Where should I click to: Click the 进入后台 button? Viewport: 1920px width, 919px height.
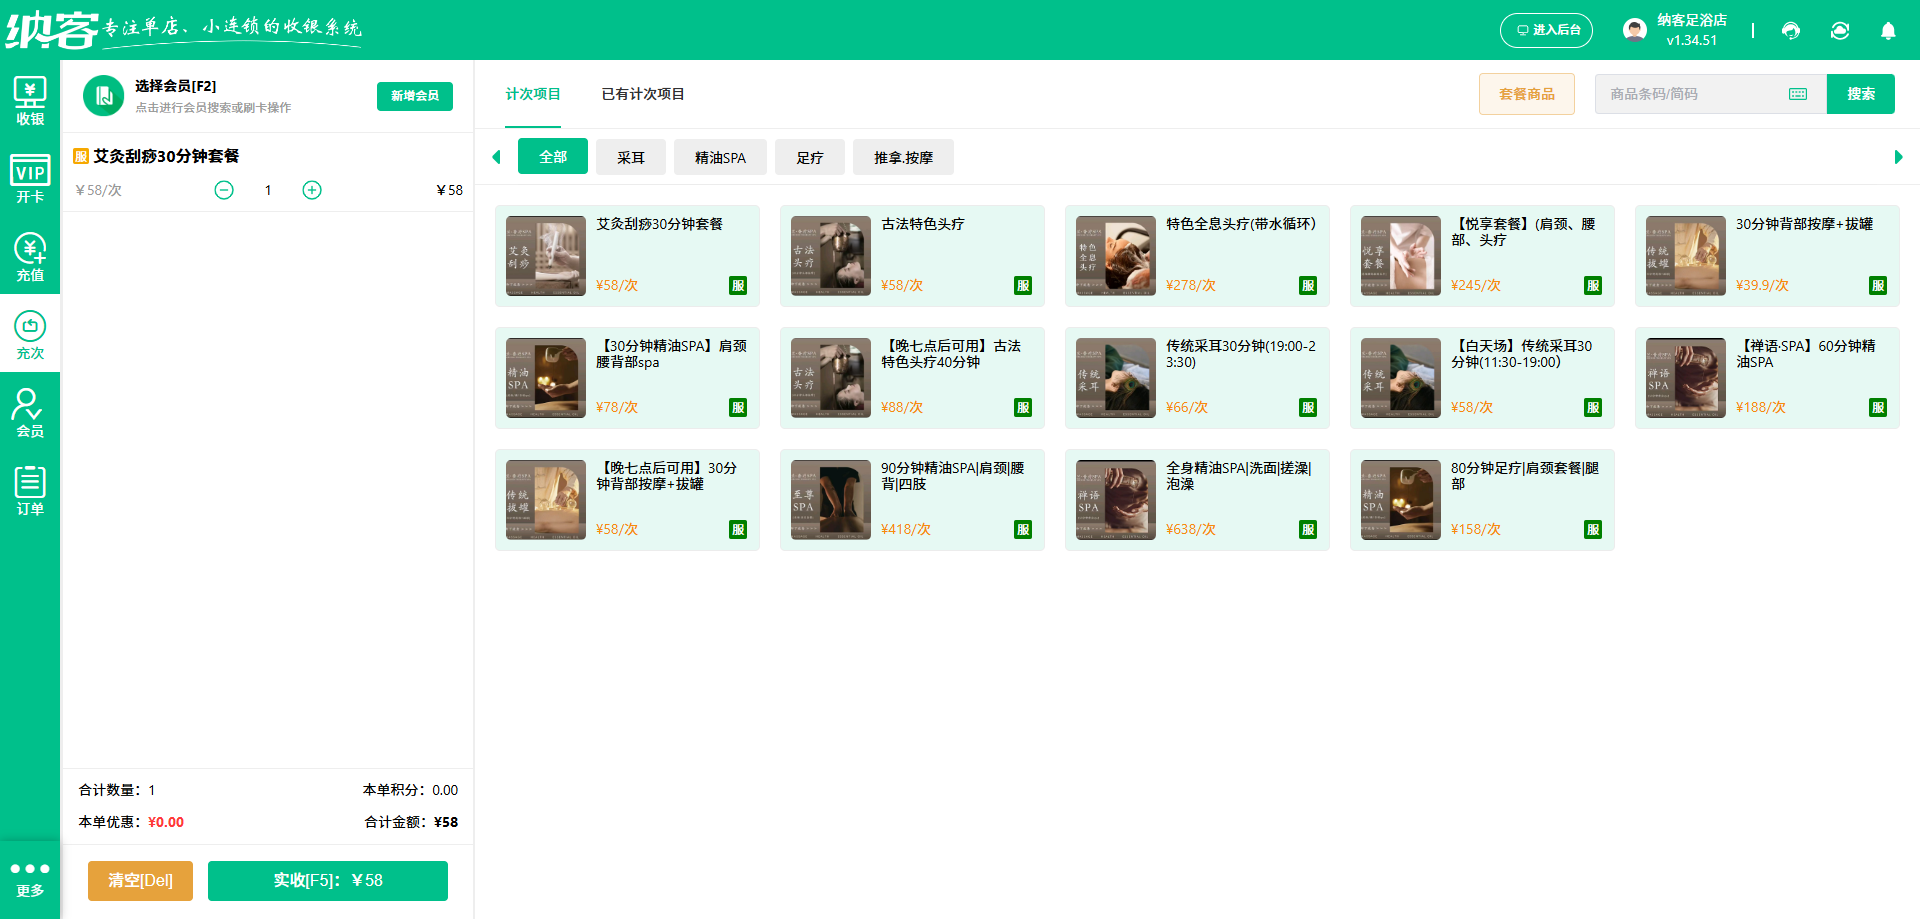(1546, 30)
